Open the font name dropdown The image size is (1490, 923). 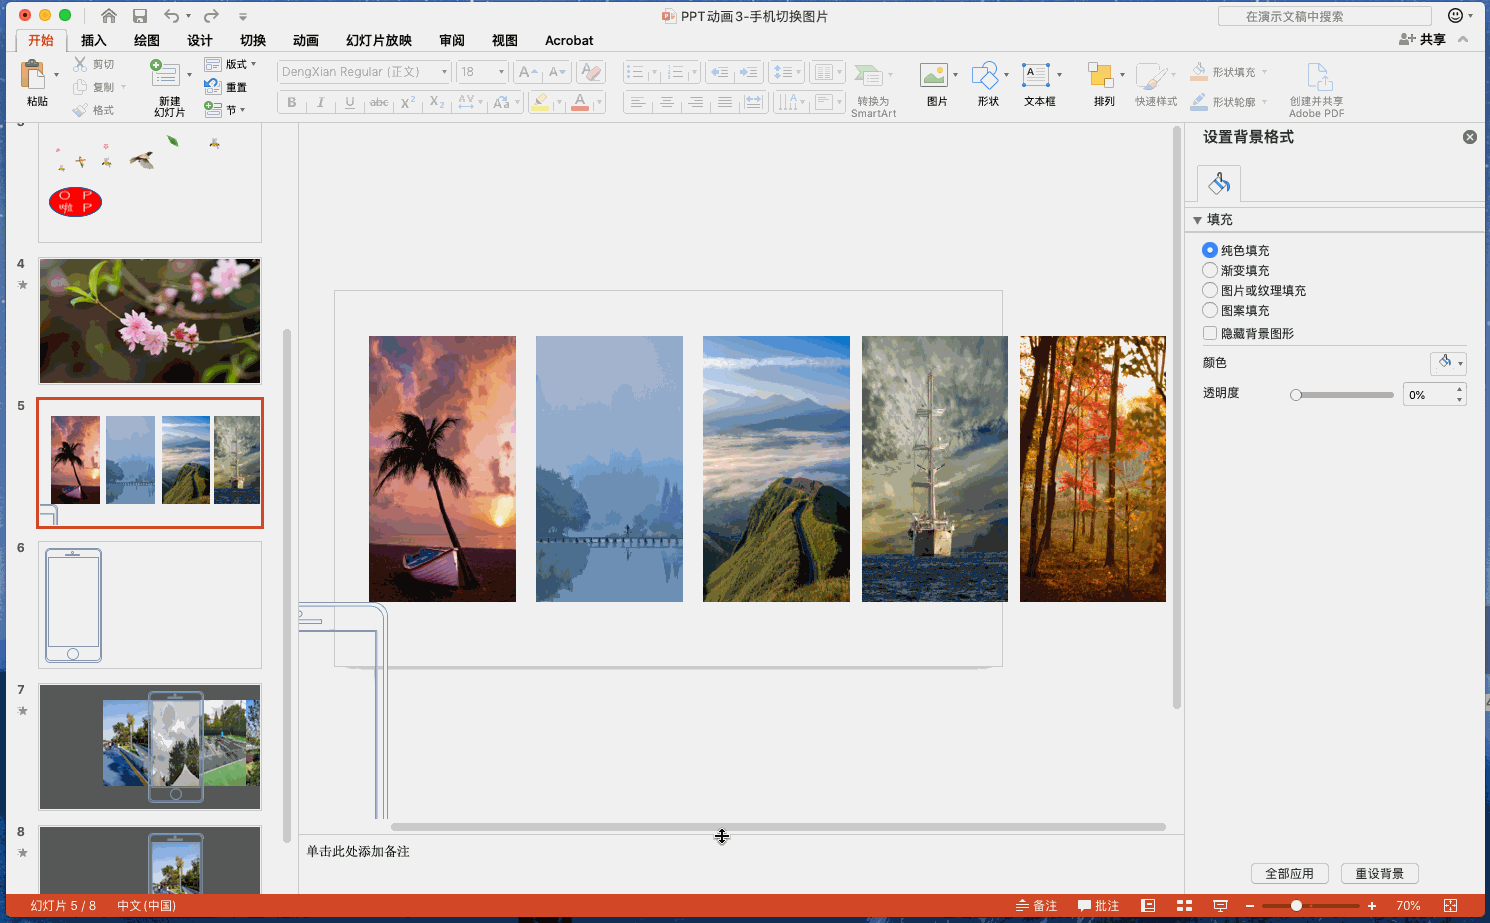[x=445, y=72]
